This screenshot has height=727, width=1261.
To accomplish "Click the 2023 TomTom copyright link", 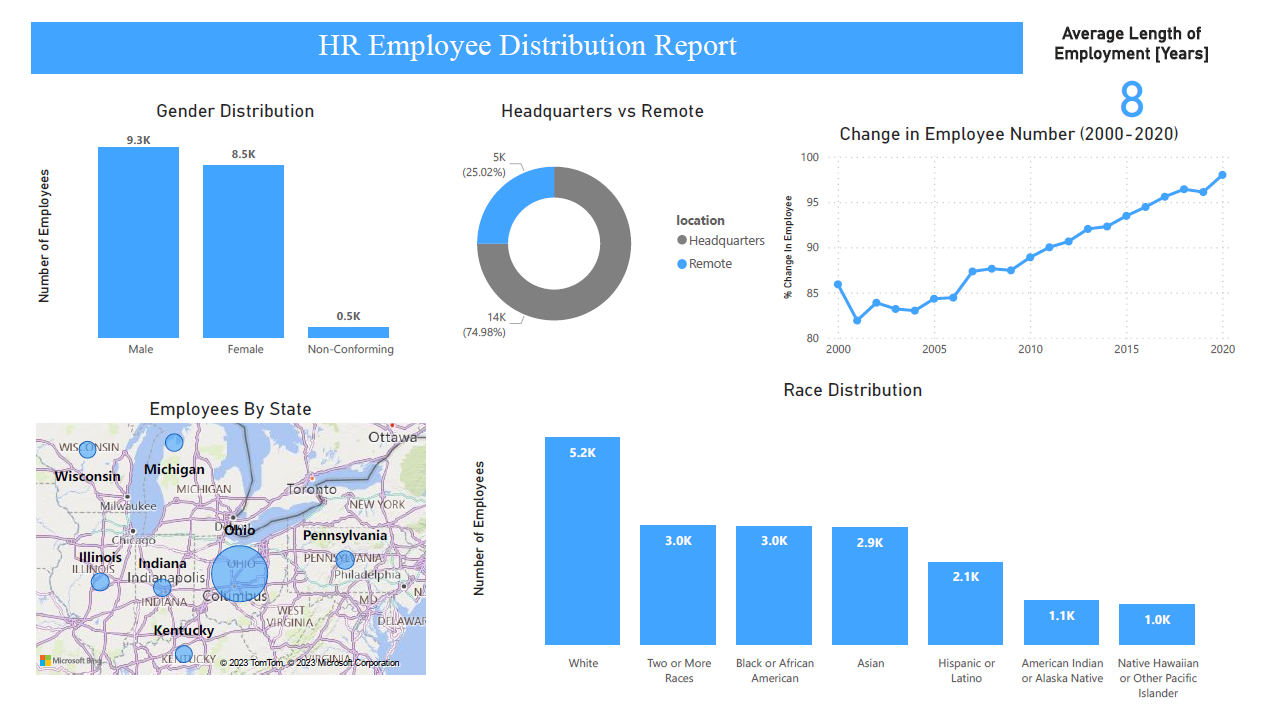I will click(252, 663).
